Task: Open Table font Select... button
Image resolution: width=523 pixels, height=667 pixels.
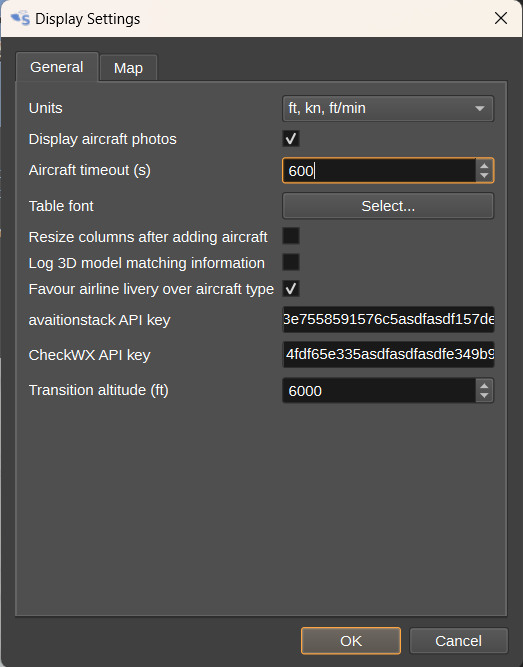Action: [x=388, y=206]
